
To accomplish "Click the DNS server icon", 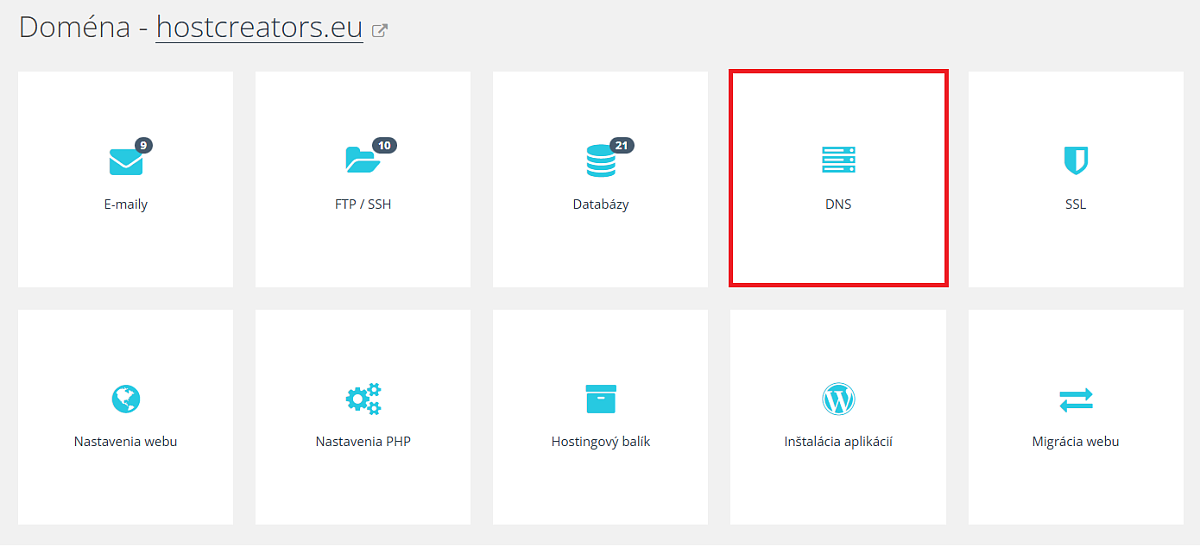I will pyautogui.click(x=838, y=160).
